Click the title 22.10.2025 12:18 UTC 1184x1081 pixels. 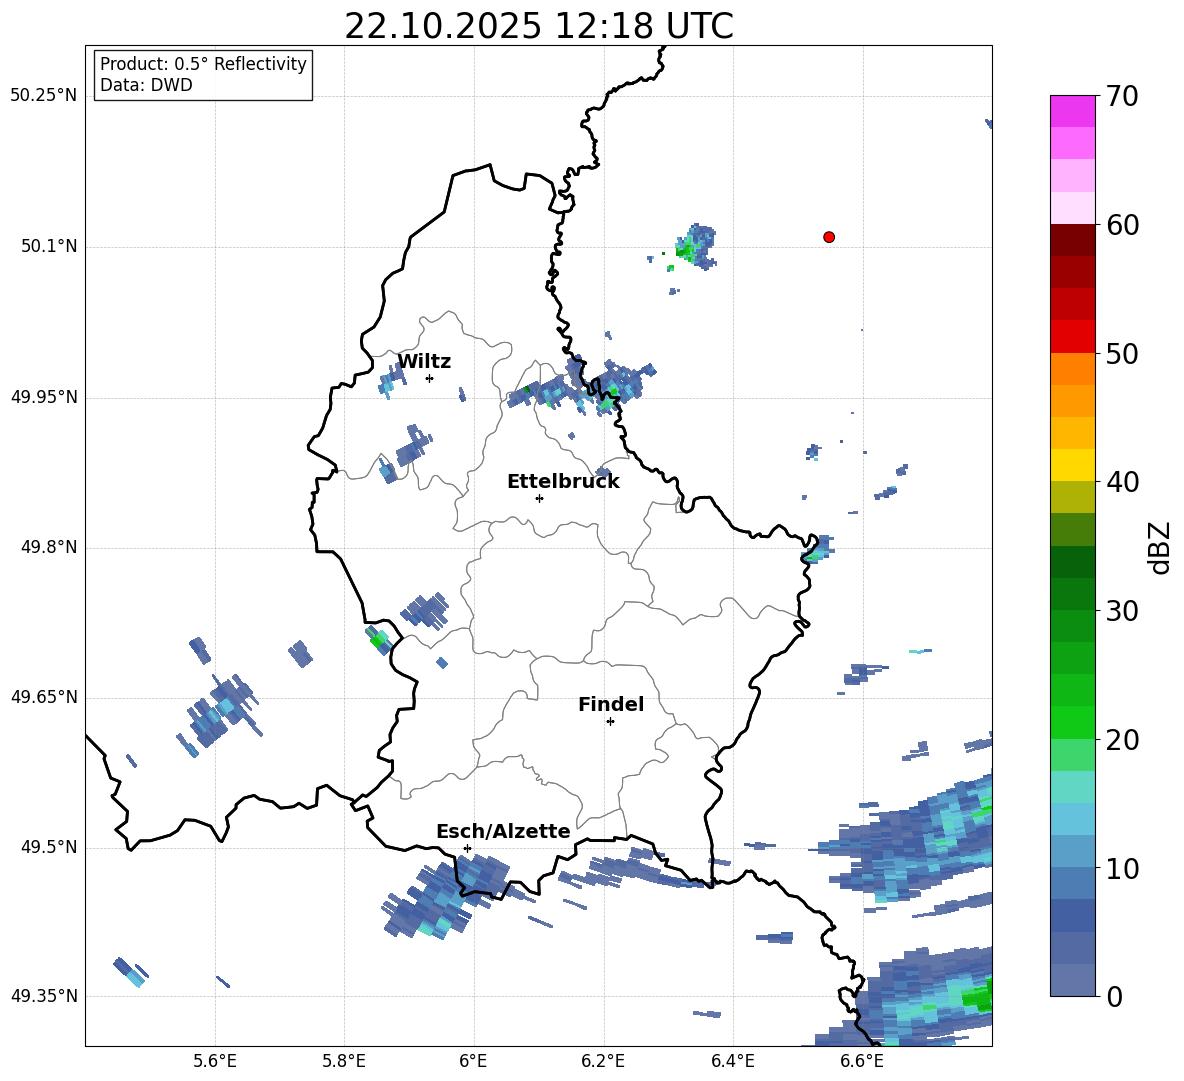(539, 26)
